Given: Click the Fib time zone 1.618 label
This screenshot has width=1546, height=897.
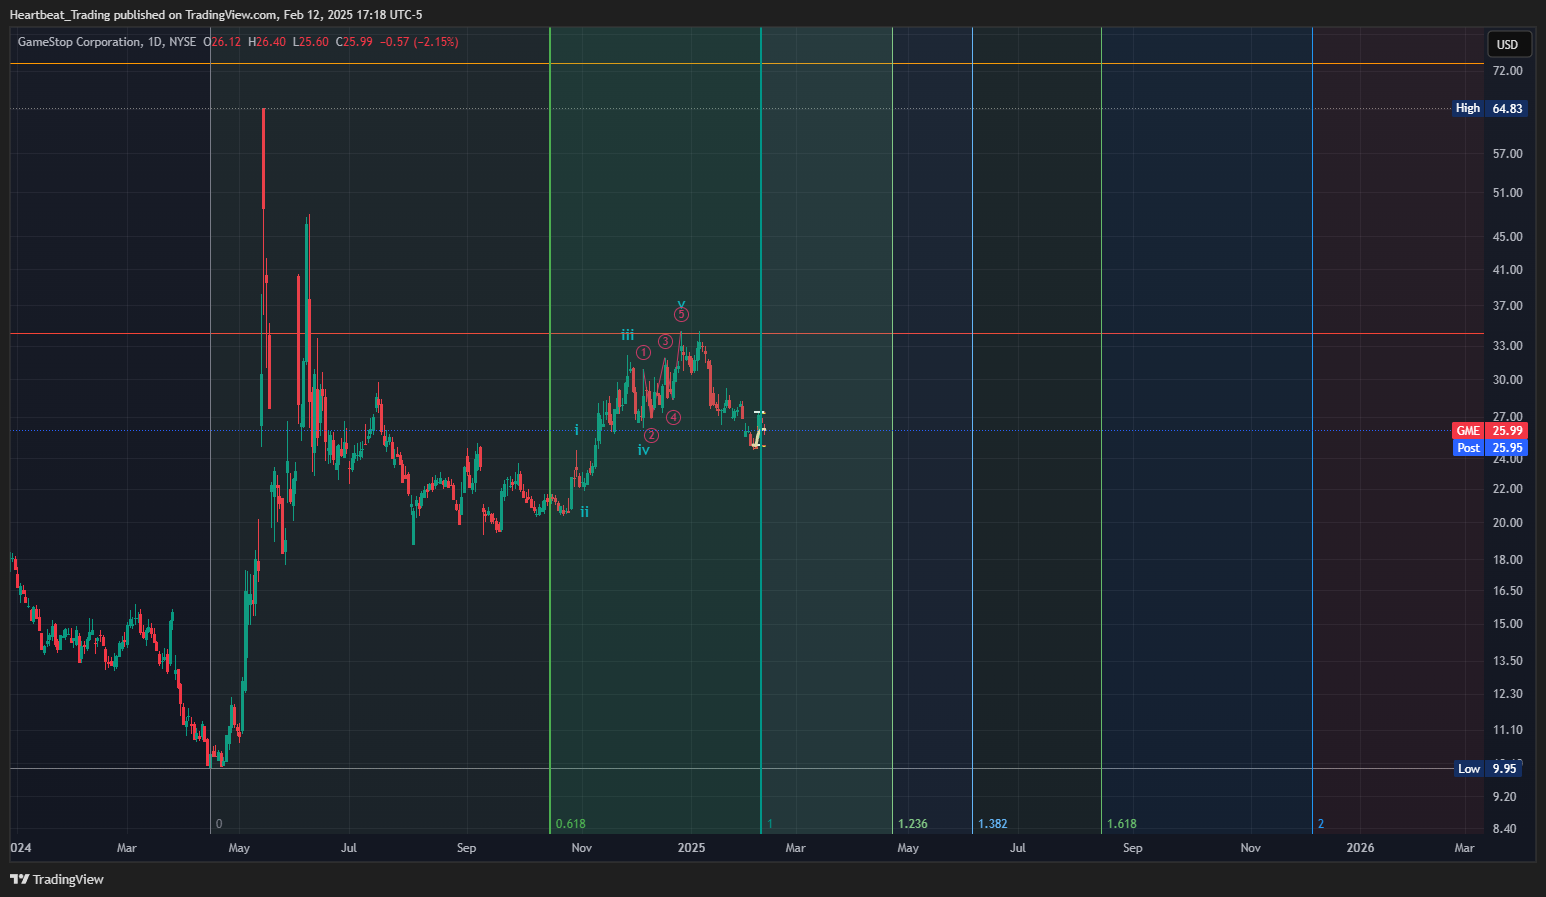Looking at the screenshot, I should click(x=1122, y=824).
